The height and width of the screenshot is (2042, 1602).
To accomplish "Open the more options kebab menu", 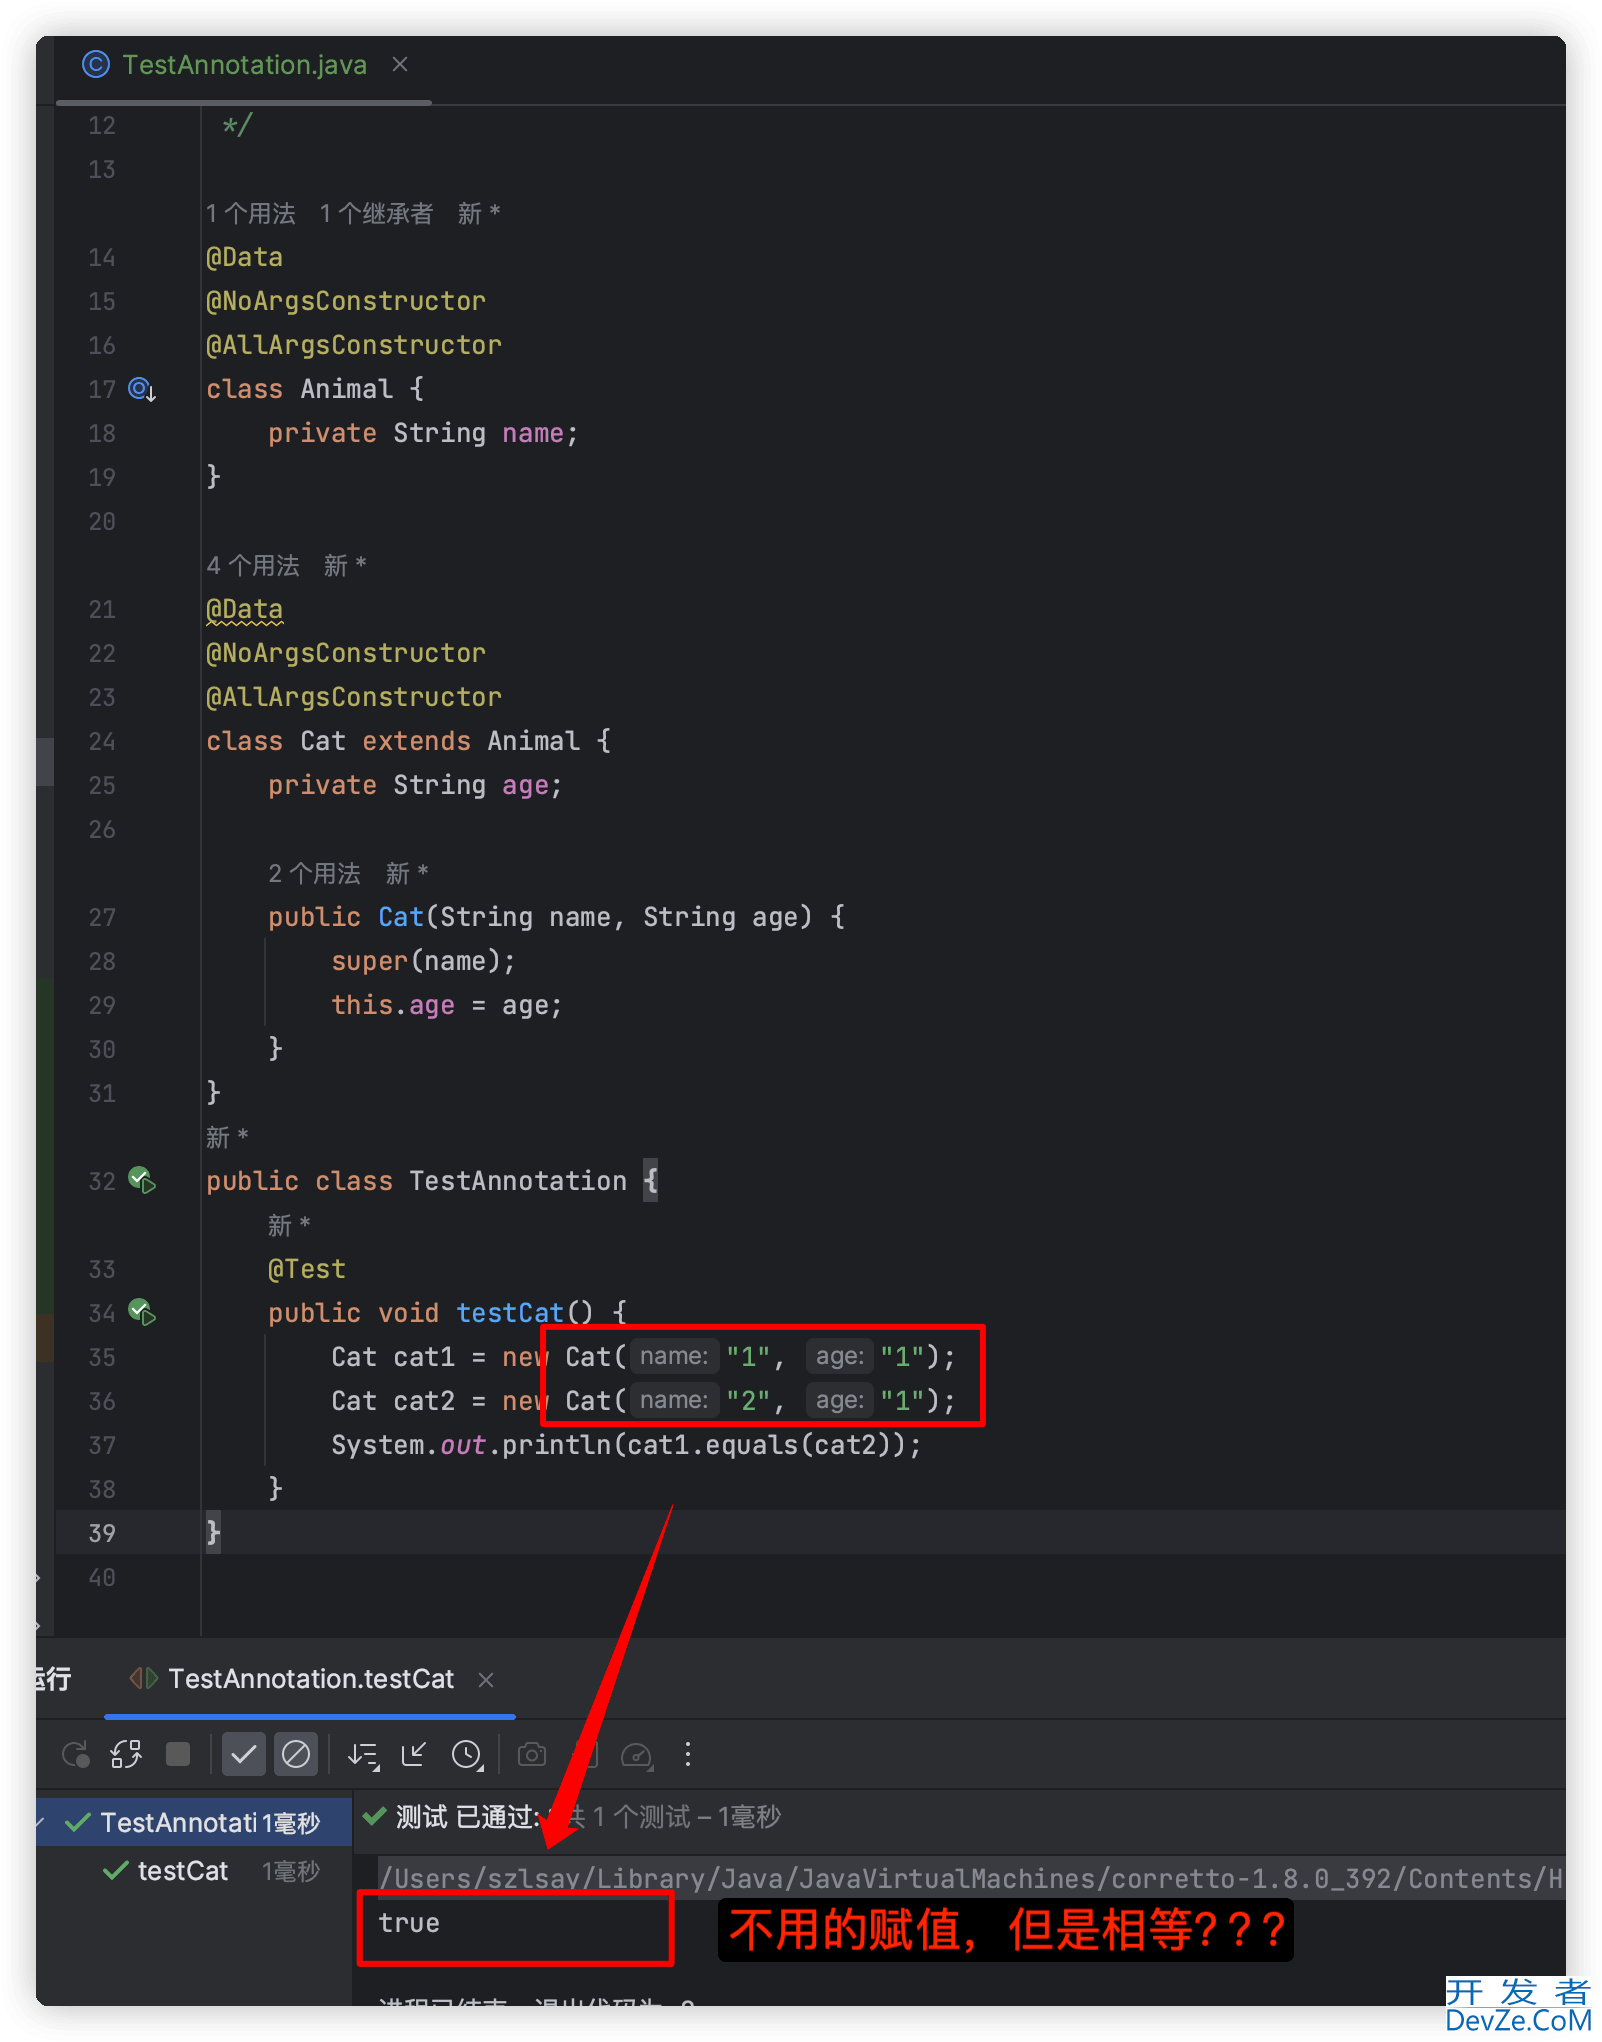I will (x=687, y=1754).
